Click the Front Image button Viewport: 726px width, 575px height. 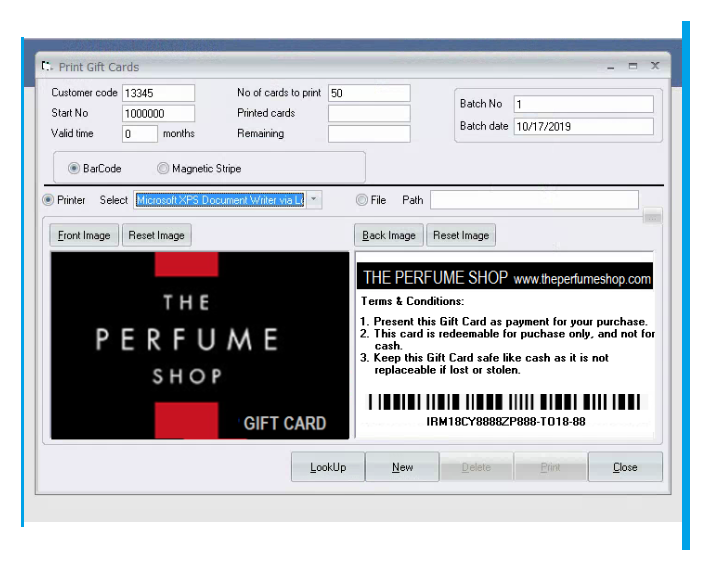coord(84,236)
